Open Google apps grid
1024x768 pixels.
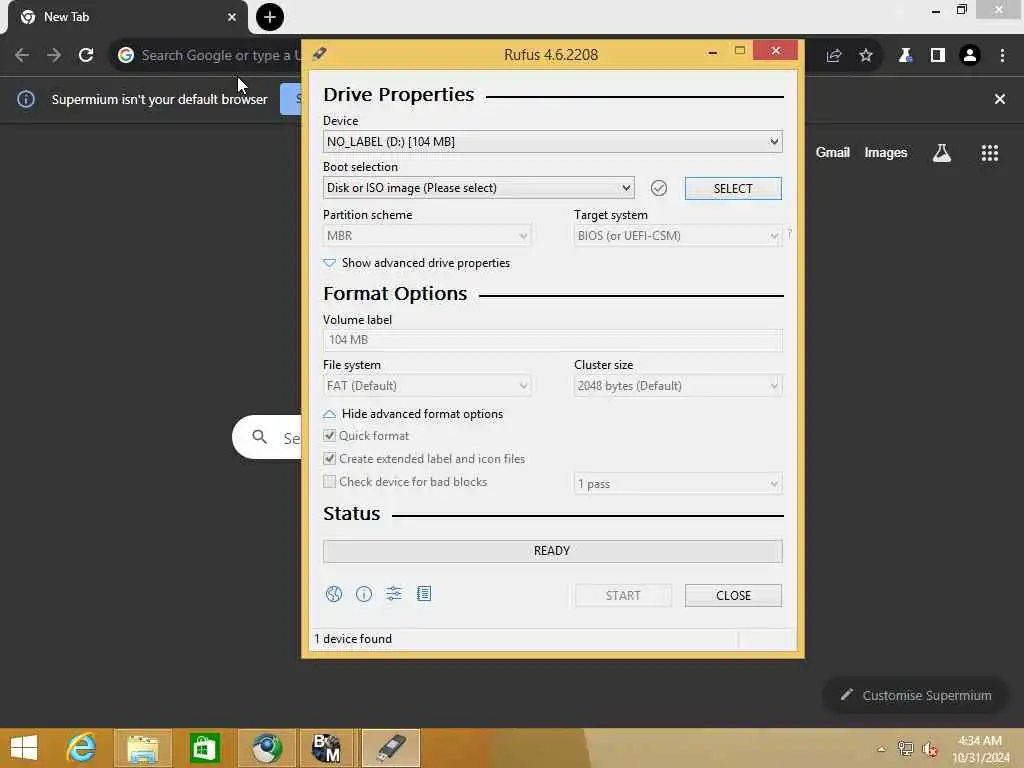990,153
